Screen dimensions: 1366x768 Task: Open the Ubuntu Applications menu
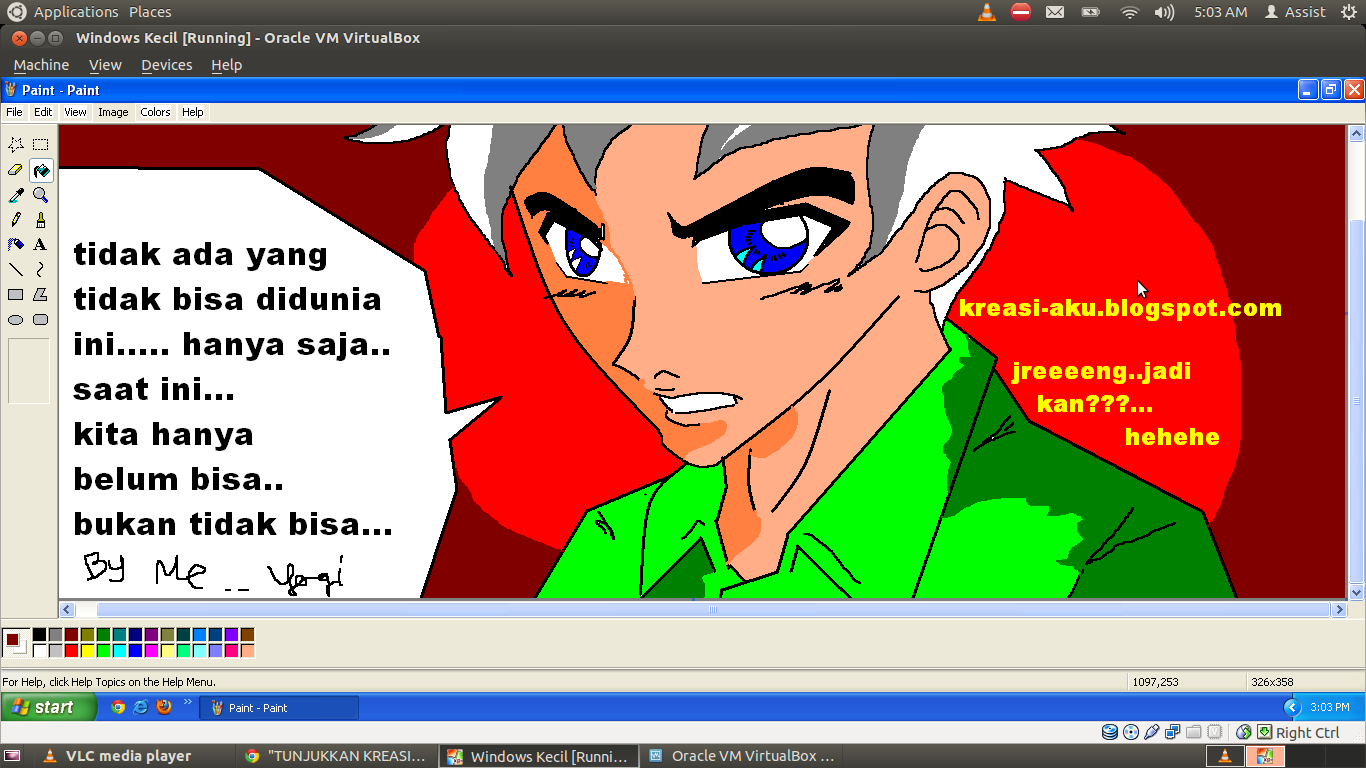76,12
